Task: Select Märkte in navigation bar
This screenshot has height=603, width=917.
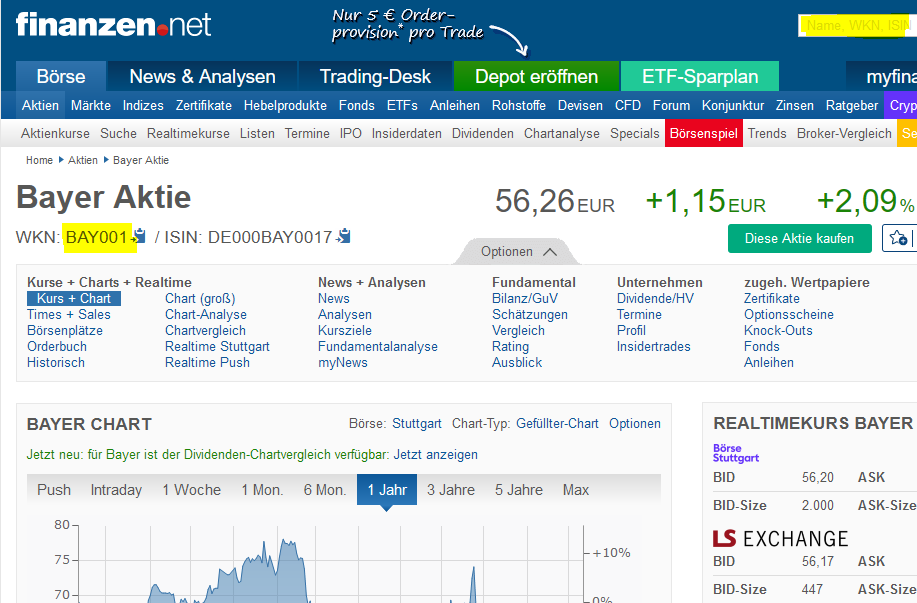Action: pyautogui.click(x=91, y=105)
